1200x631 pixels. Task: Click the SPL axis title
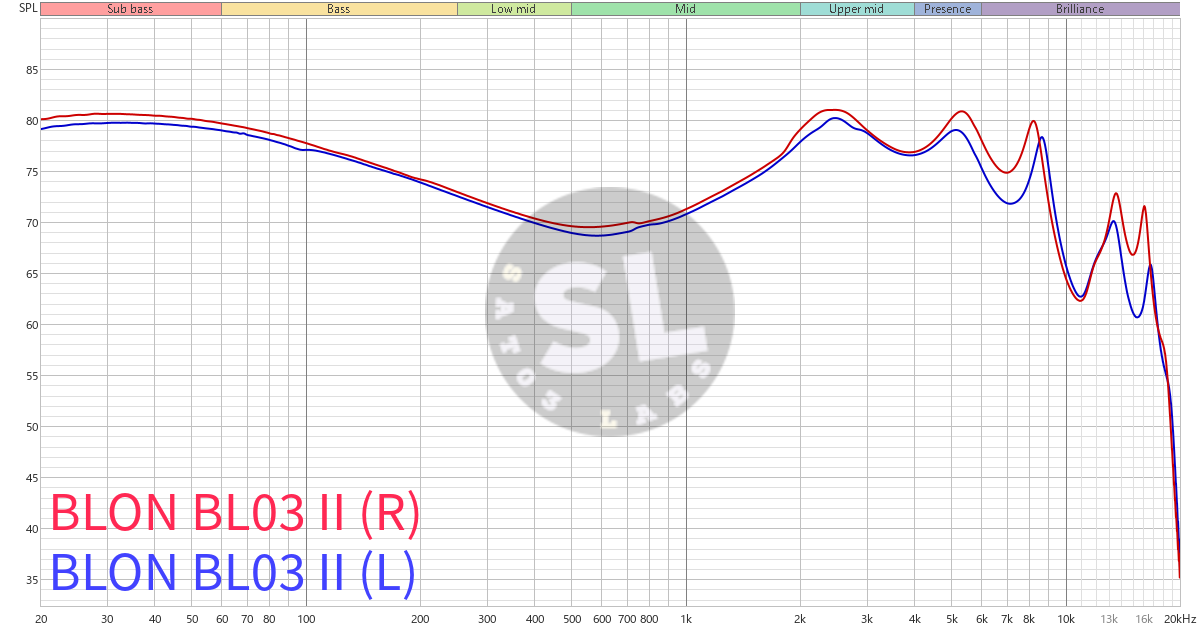pos(28,8)
